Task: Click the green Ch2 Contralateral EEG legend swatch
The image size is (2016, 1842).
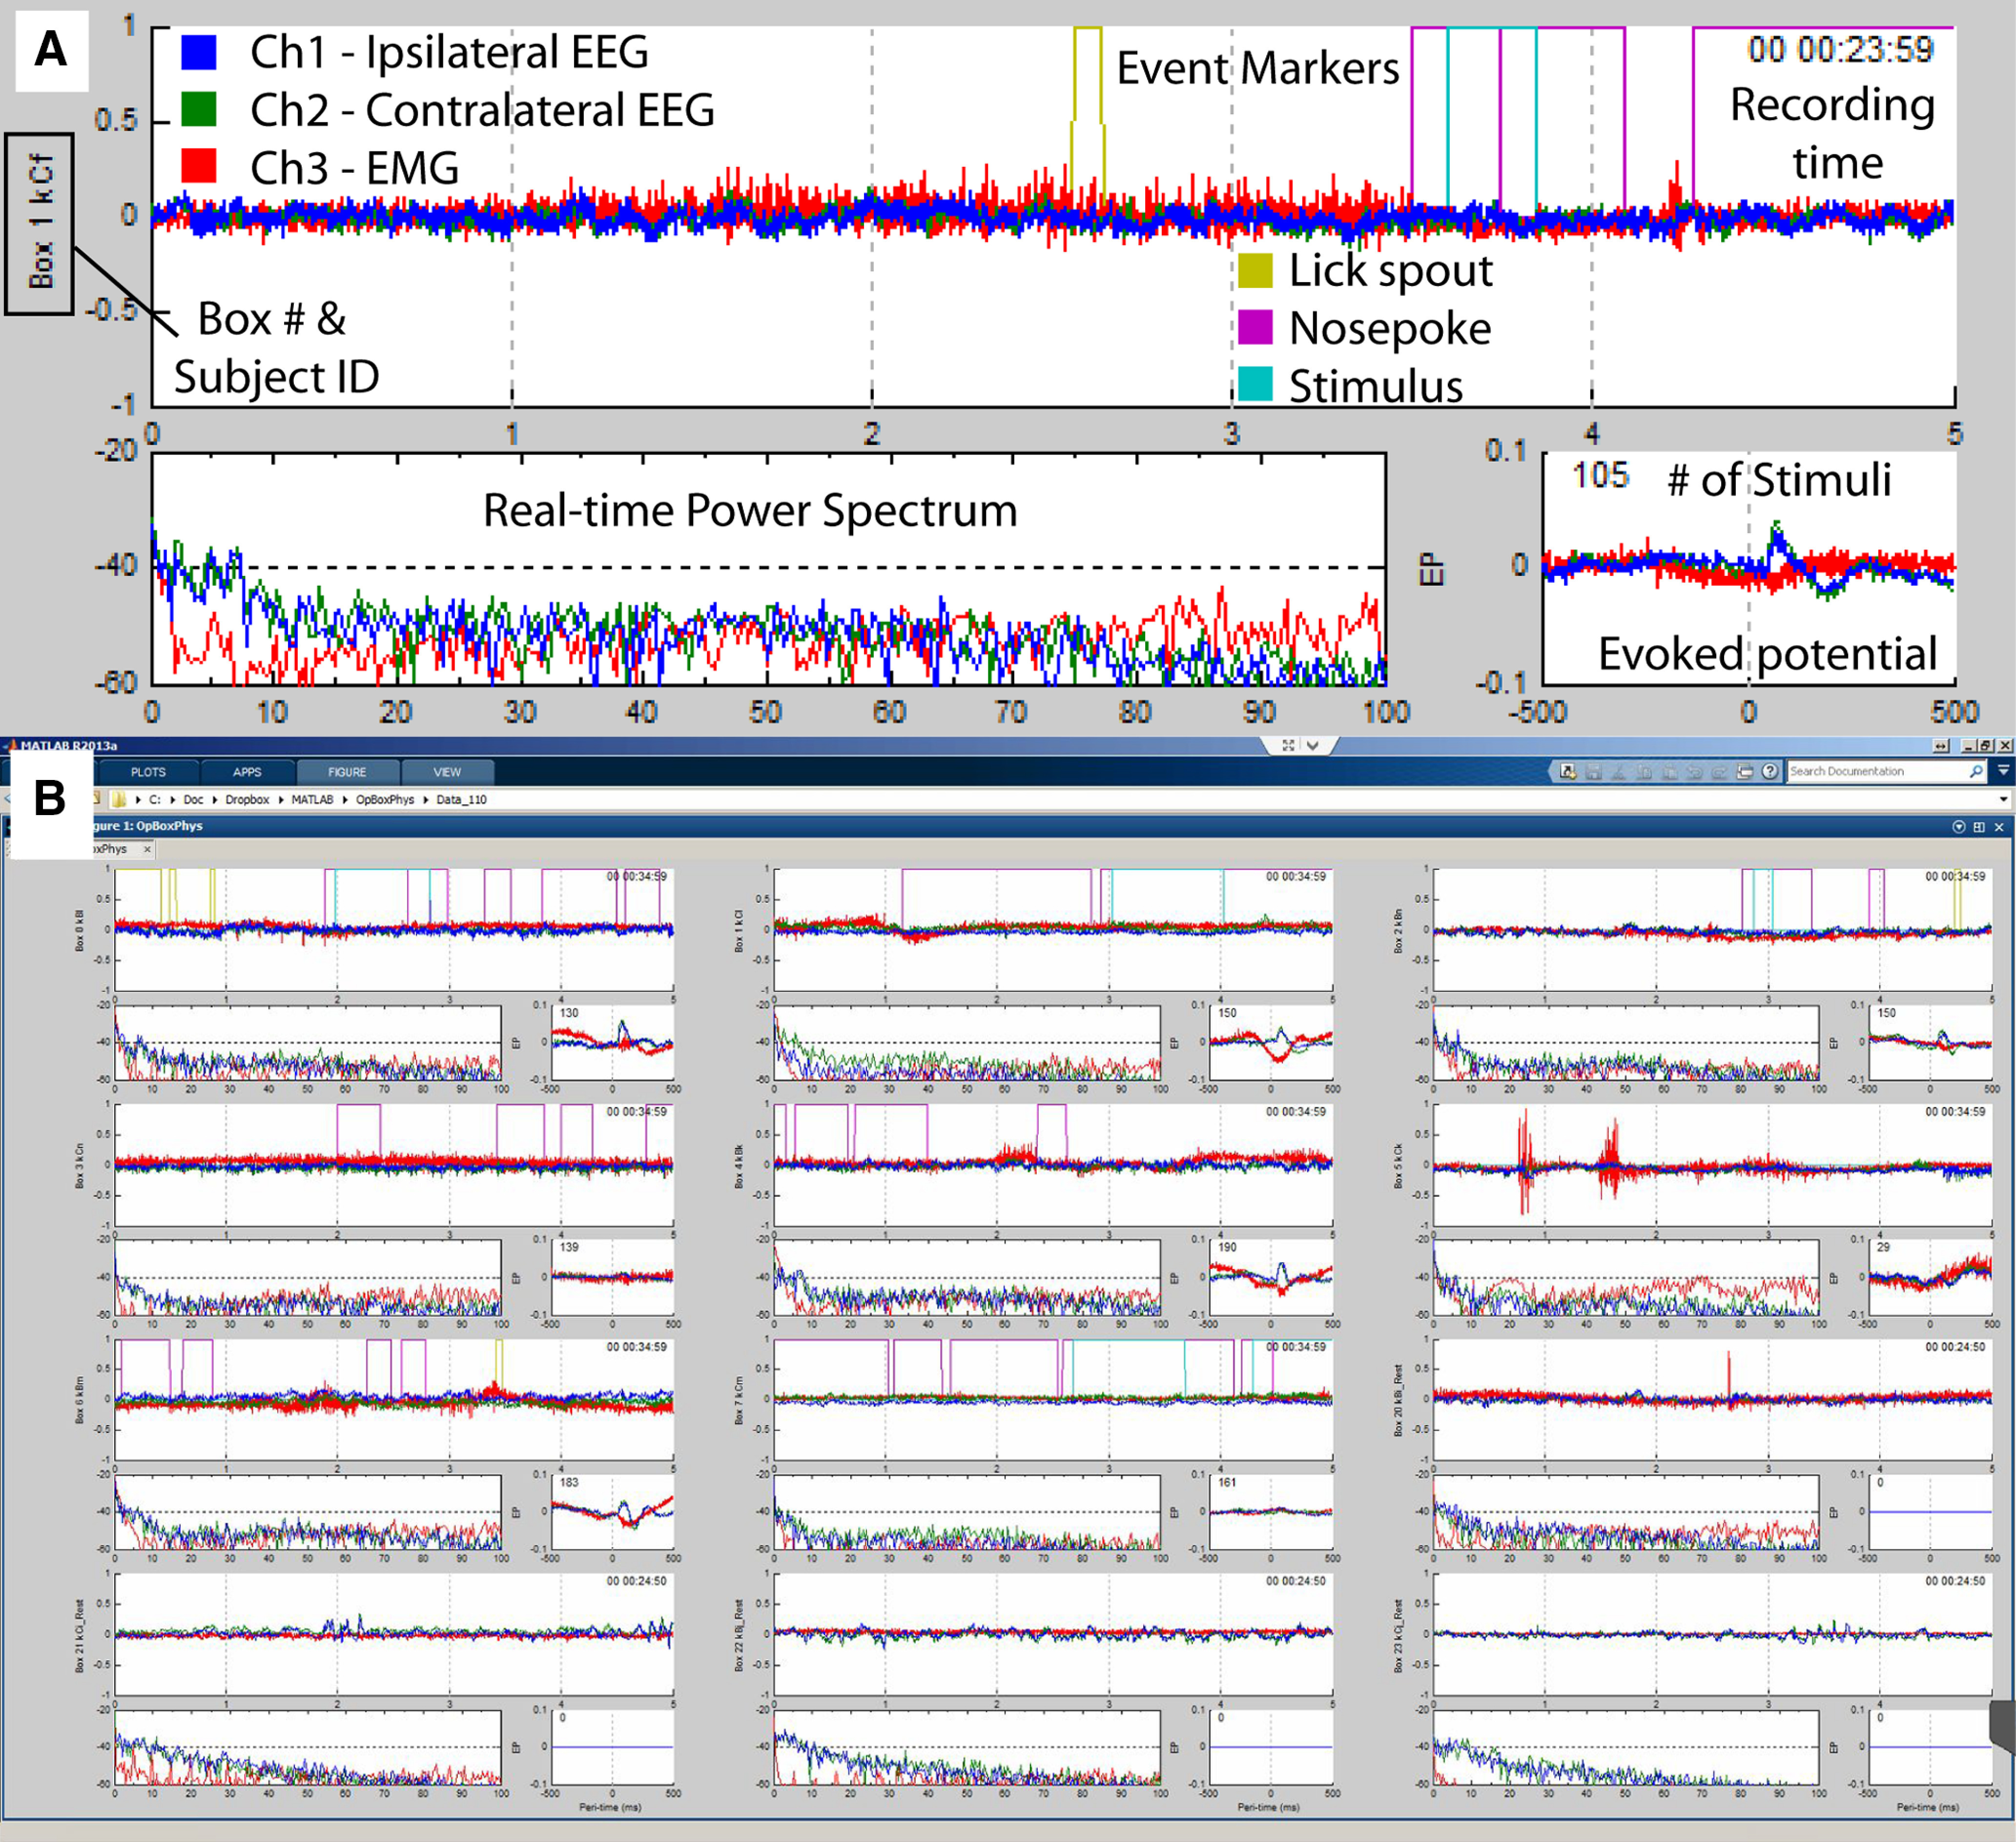Action: tap(198, 109)
